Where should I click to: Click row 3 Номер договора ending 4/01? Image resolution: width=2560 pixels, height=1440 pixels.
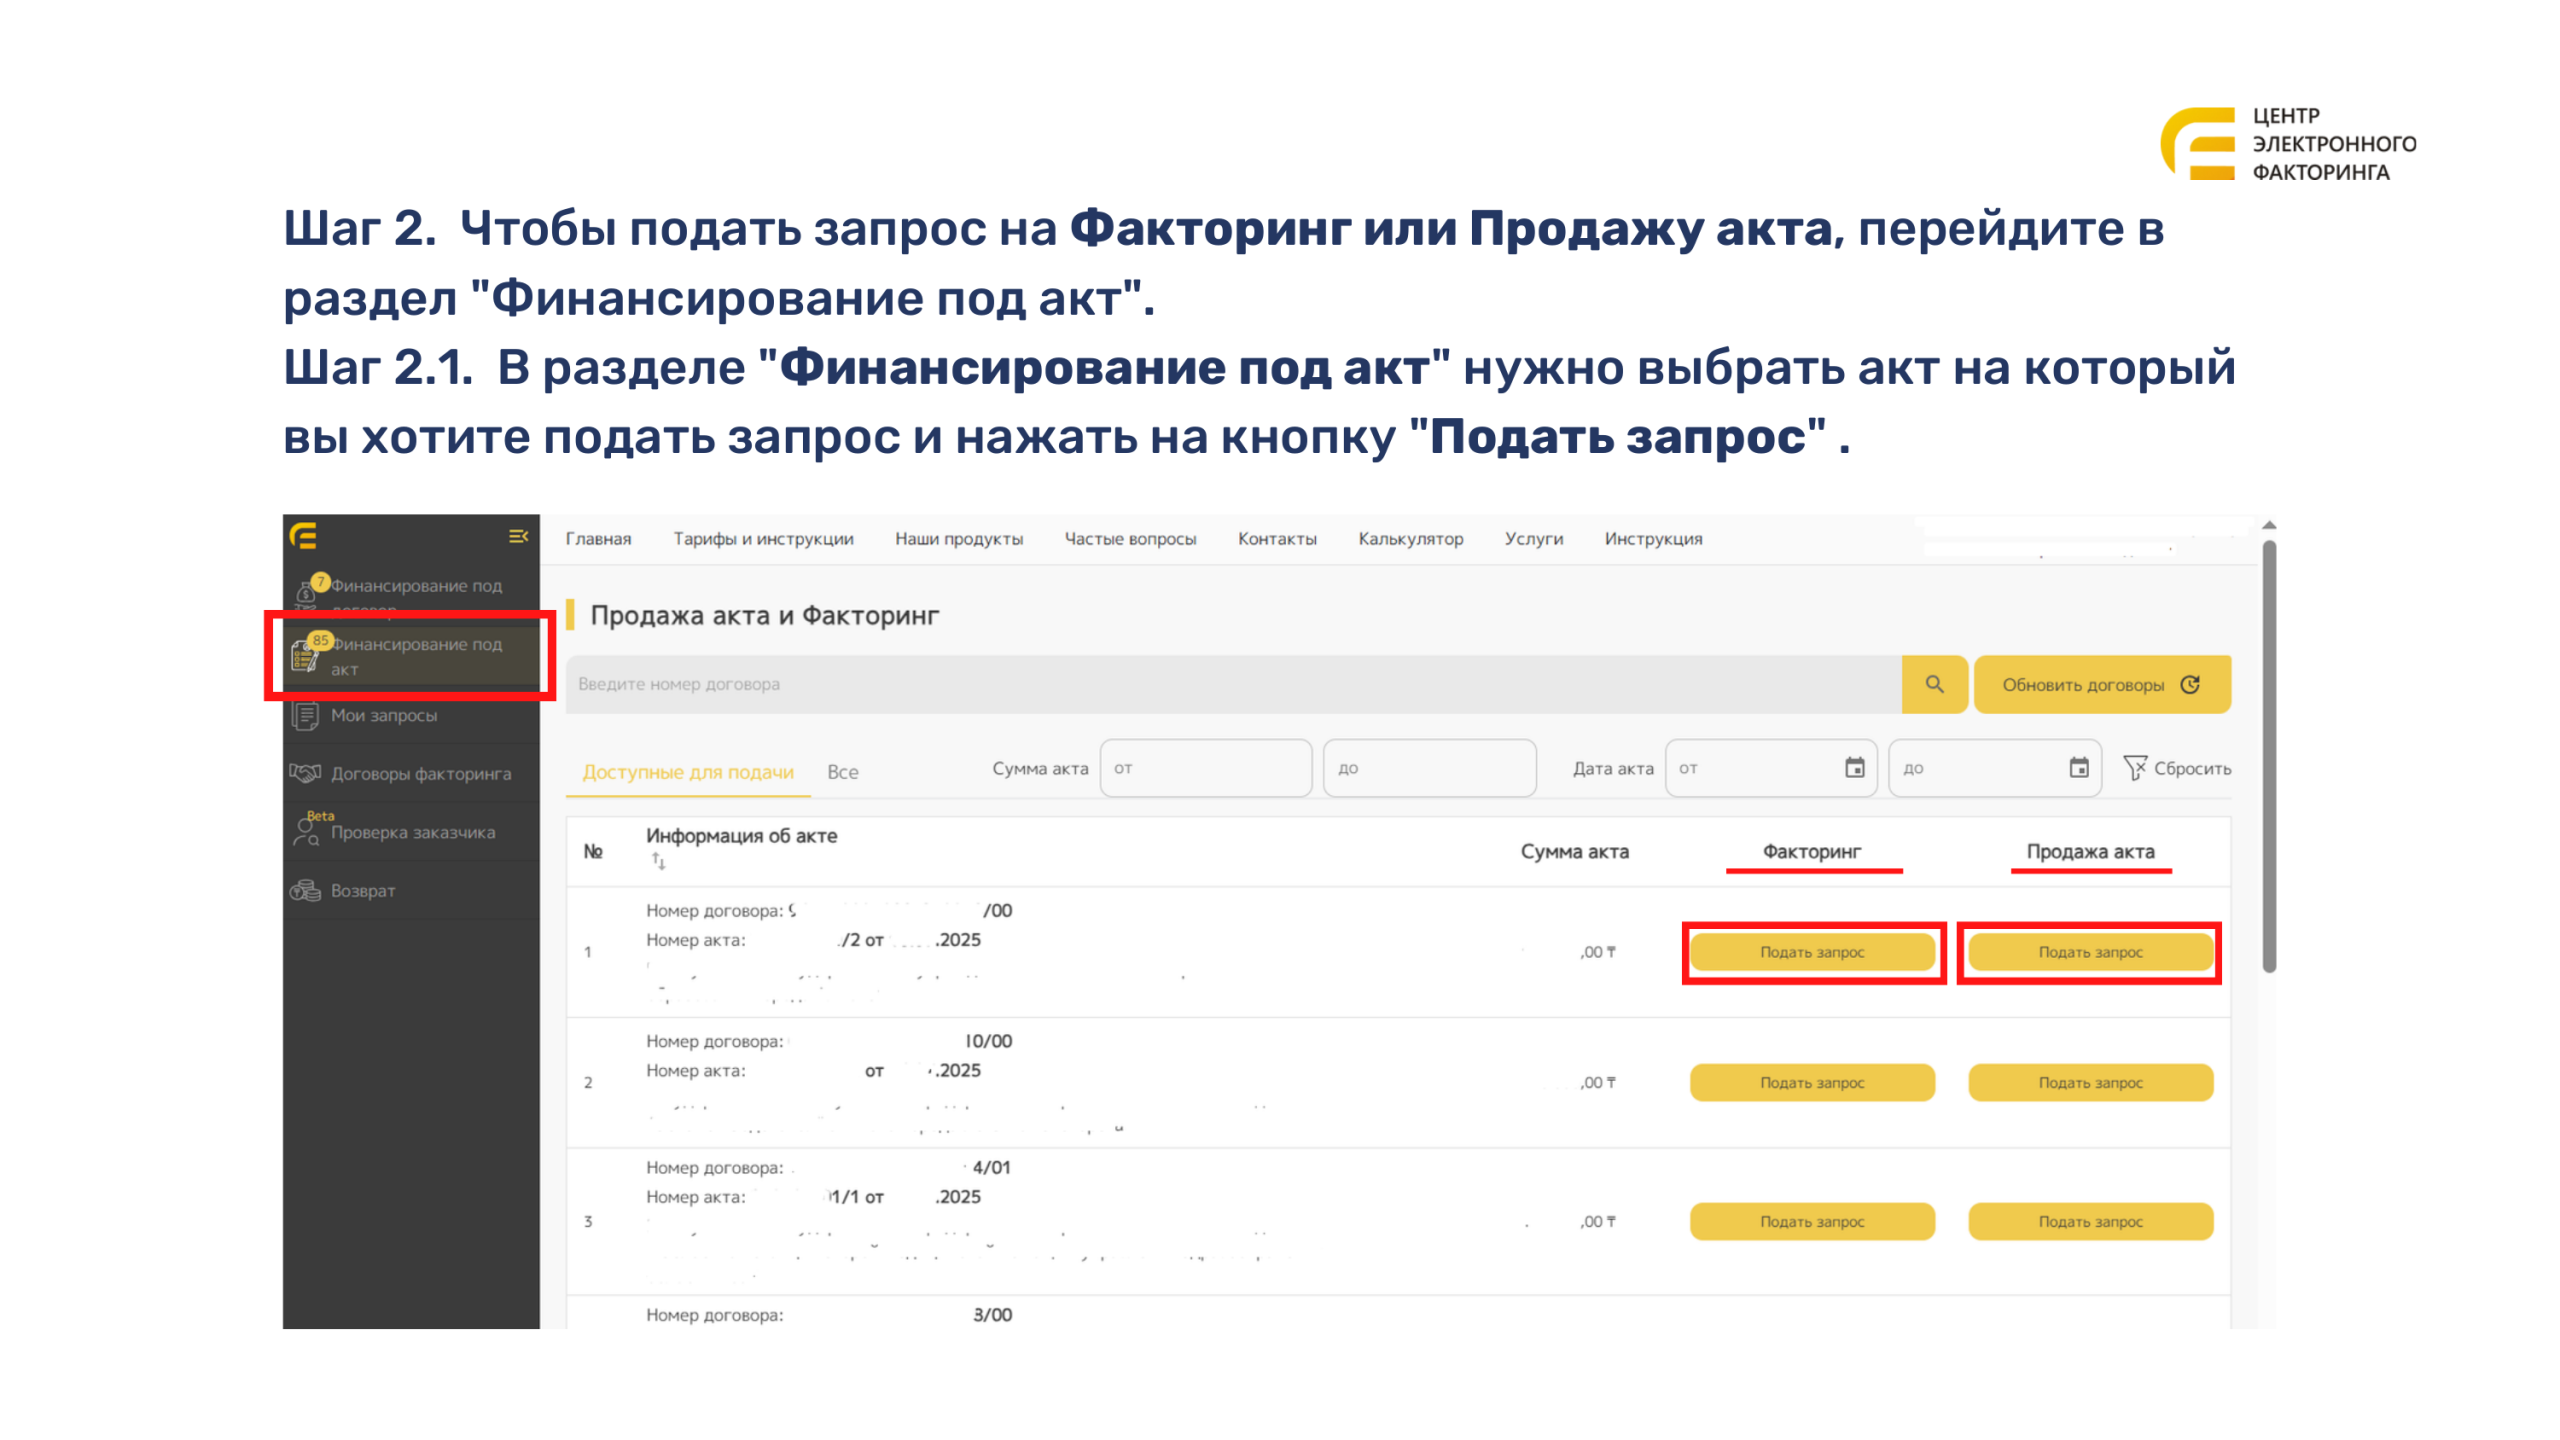(x=829, y=1167)
